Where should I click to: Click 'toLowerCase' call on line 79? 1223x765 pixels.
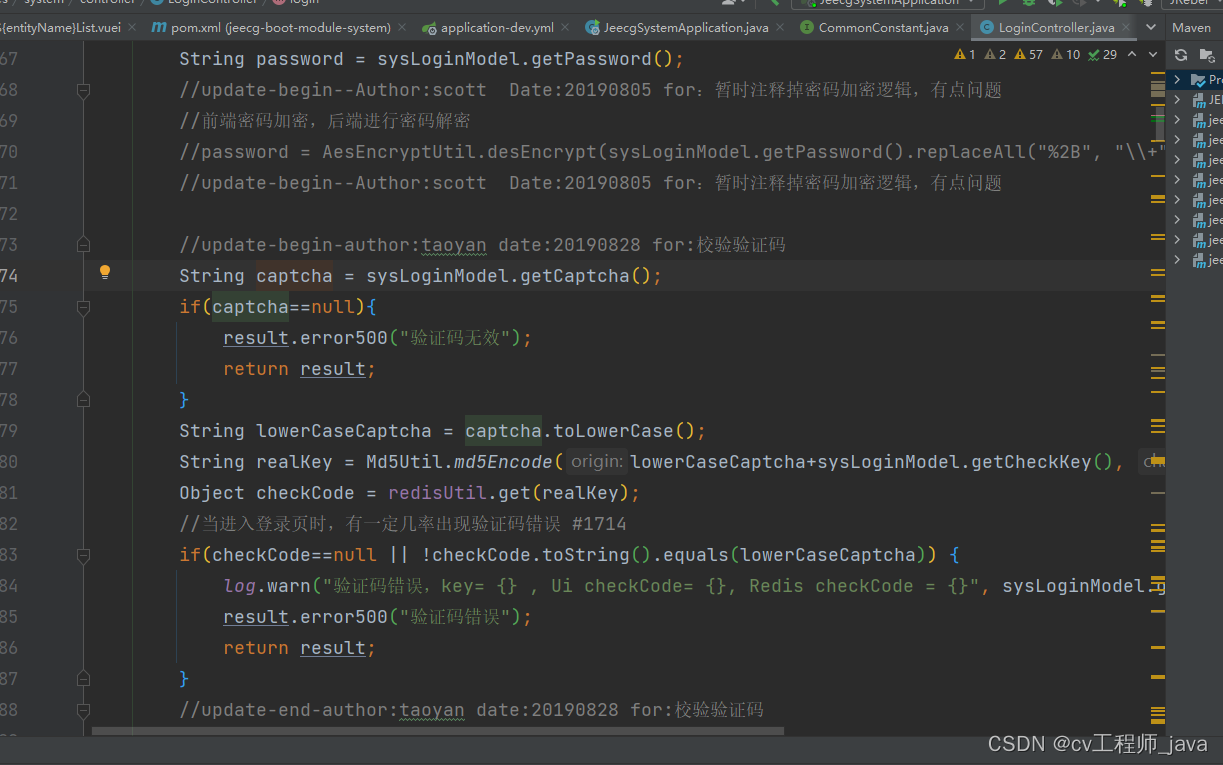pyautogui.click(x=613, y=431)
